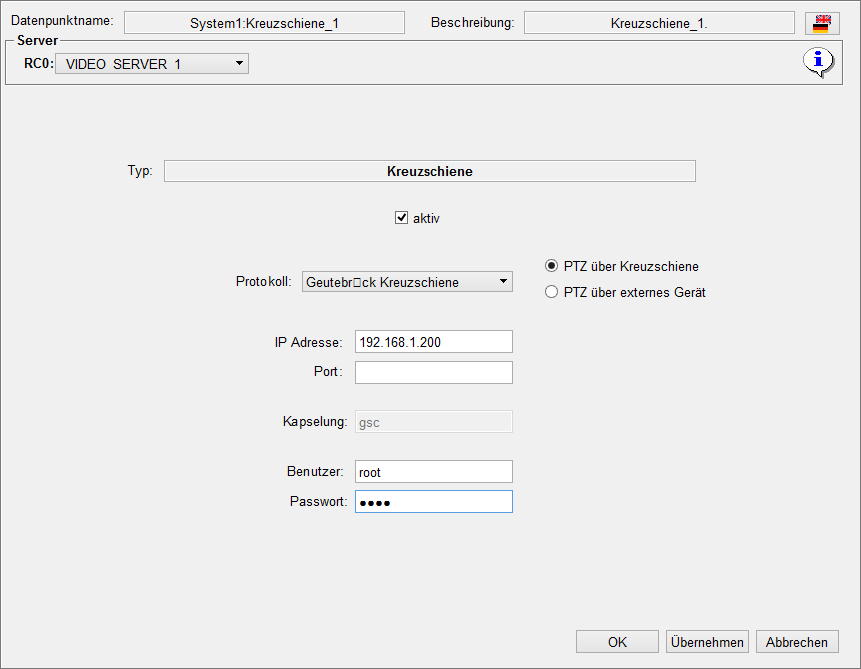The width and height of the screenshot is (861, 669).
Task: Cancel with the Abbrechen button
Action: click(797, 642)
